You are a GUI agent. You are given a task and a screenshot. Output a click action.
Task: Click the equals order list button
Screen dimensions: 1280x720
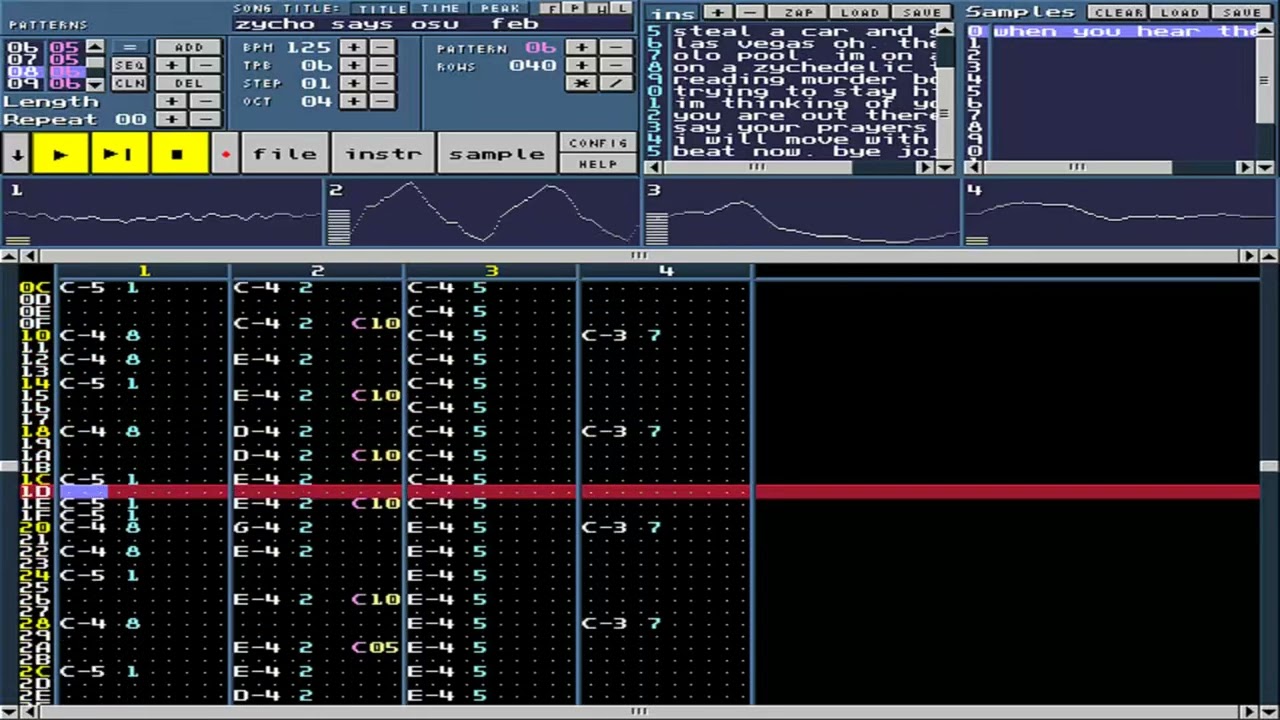click(x=129, y=47)
